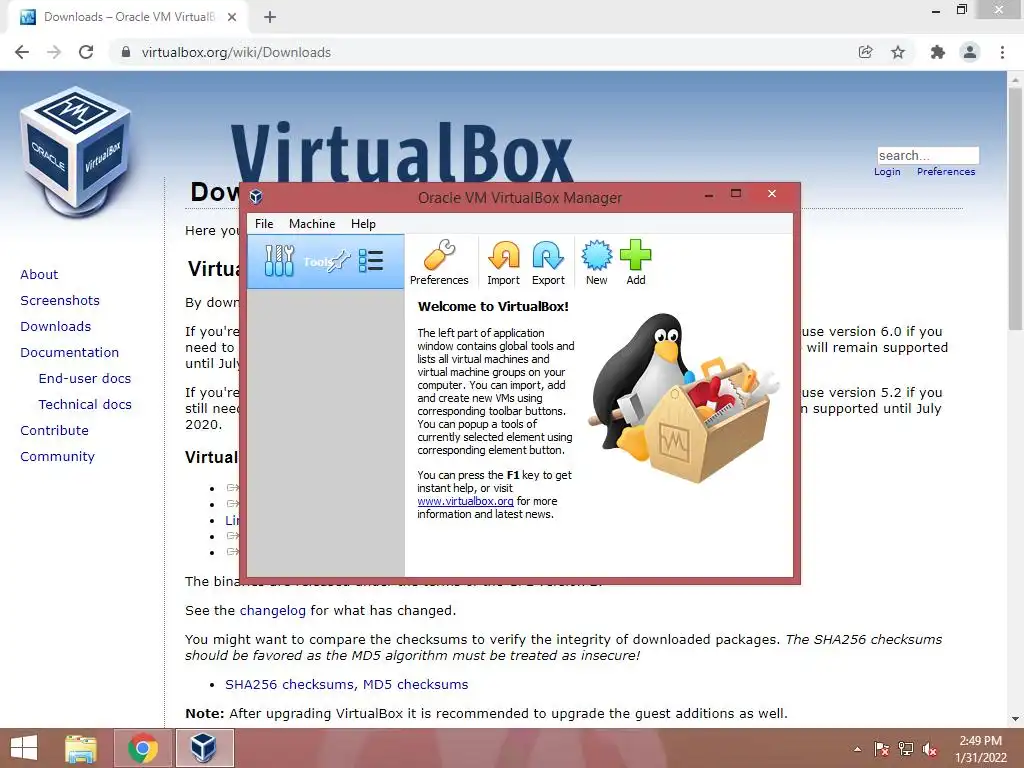This screenshot has width=1024, height=768.
Task: Click Chrome icon in taskbar
Action: point(143,748)
